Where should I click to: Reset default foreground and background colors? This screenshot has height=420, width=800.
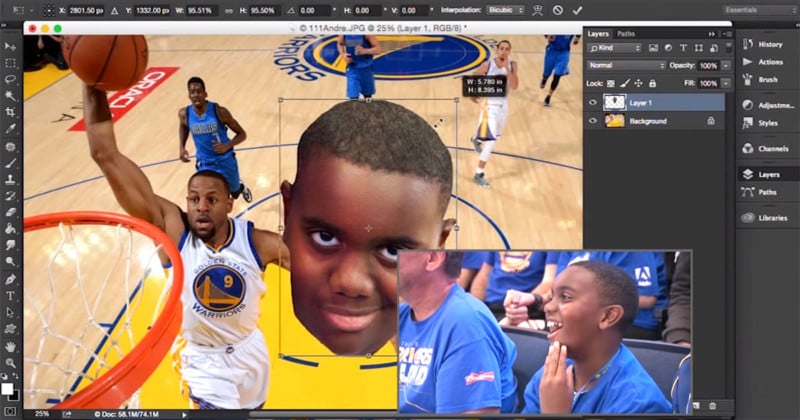(4, 377)
